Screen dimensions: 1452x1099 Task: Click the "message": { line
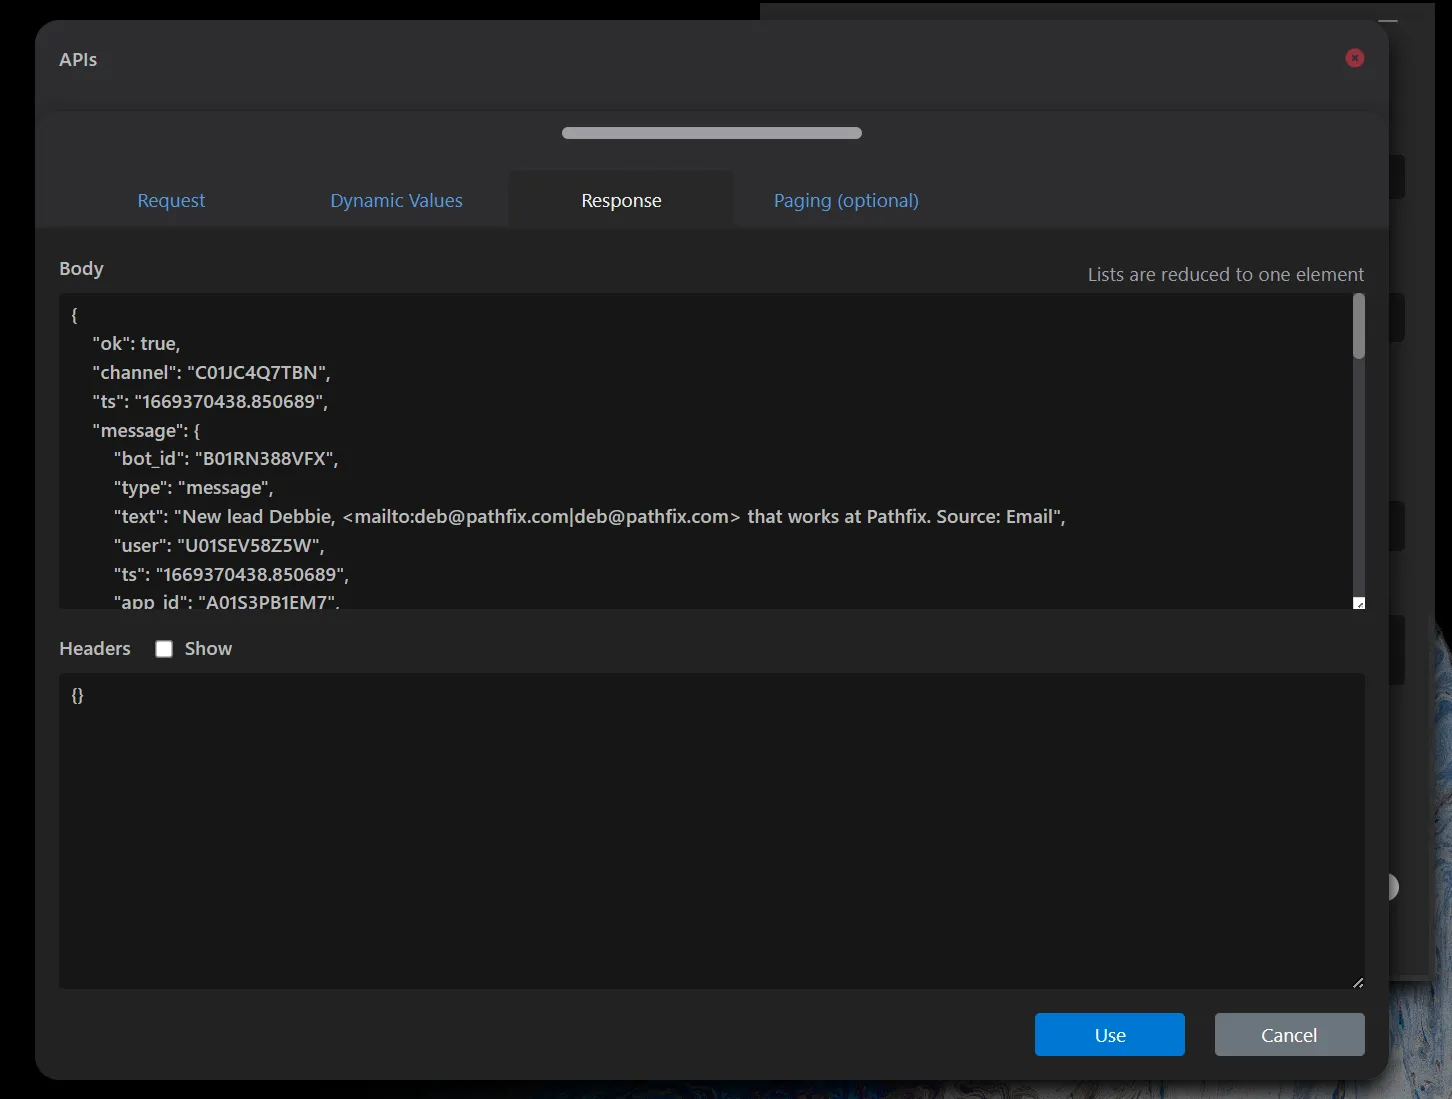(x=146, y=430)
